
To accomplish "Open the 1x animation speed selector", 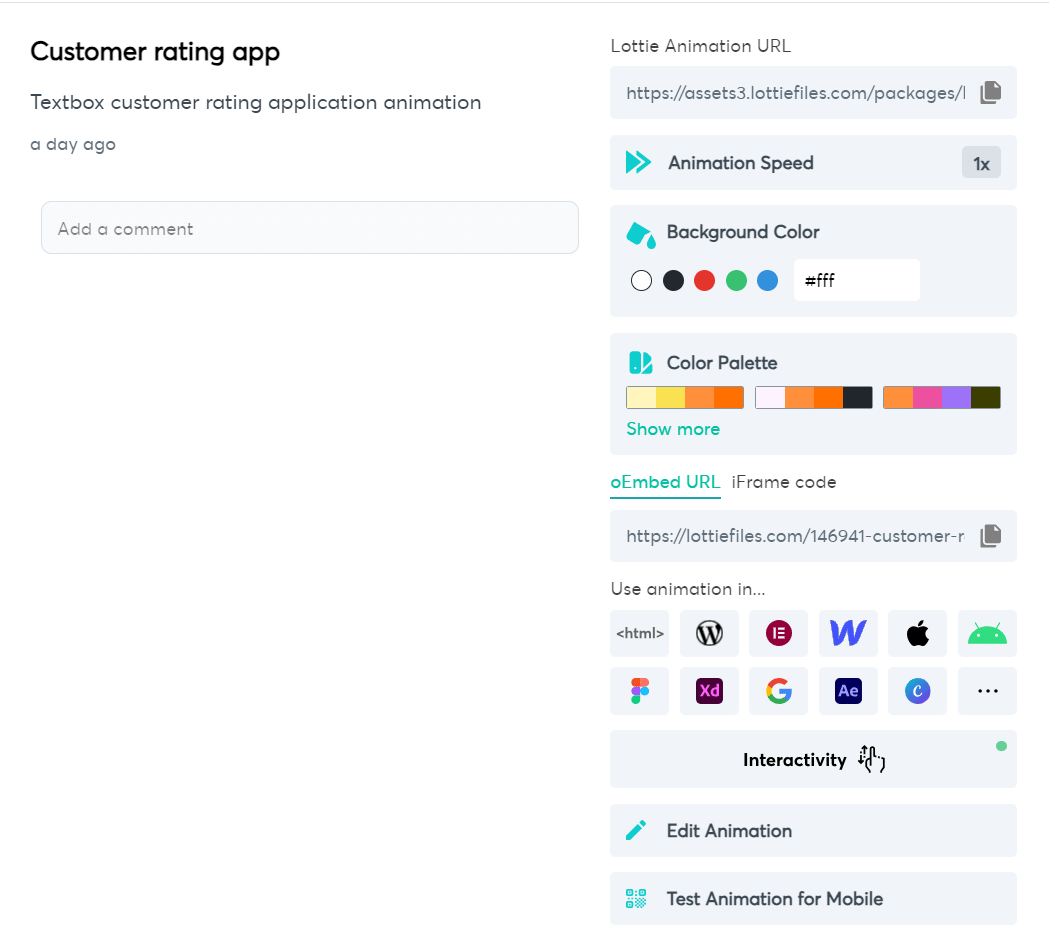I will coord(981,163).
